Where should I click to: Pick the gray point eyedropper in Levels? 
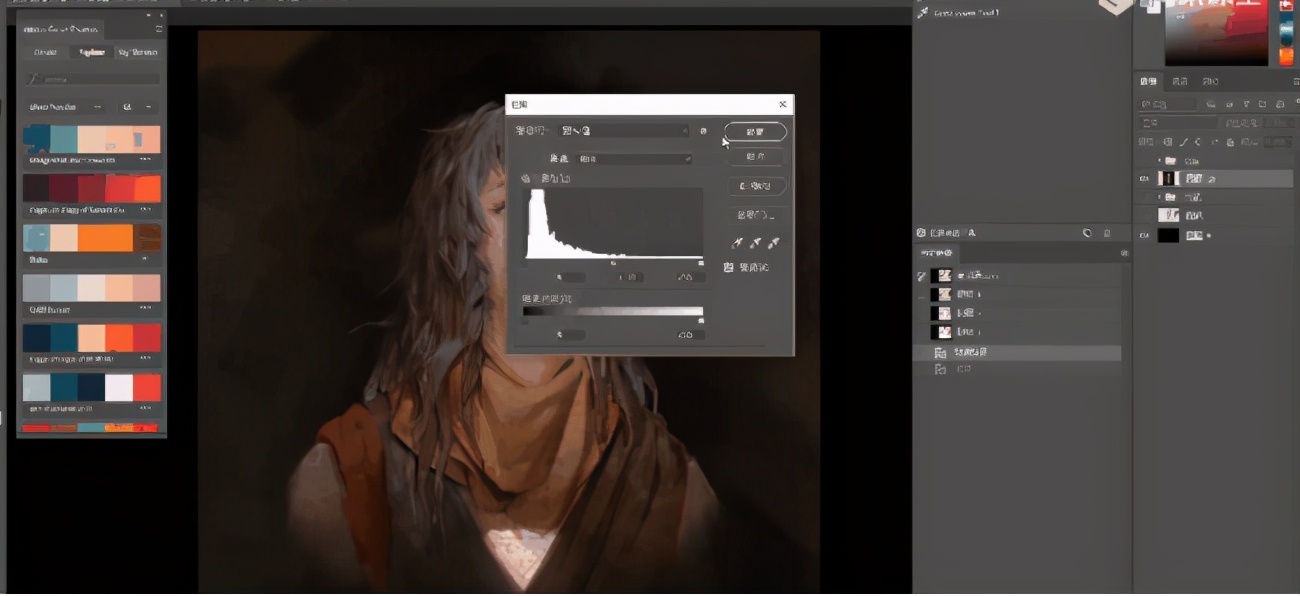[755, 243]
